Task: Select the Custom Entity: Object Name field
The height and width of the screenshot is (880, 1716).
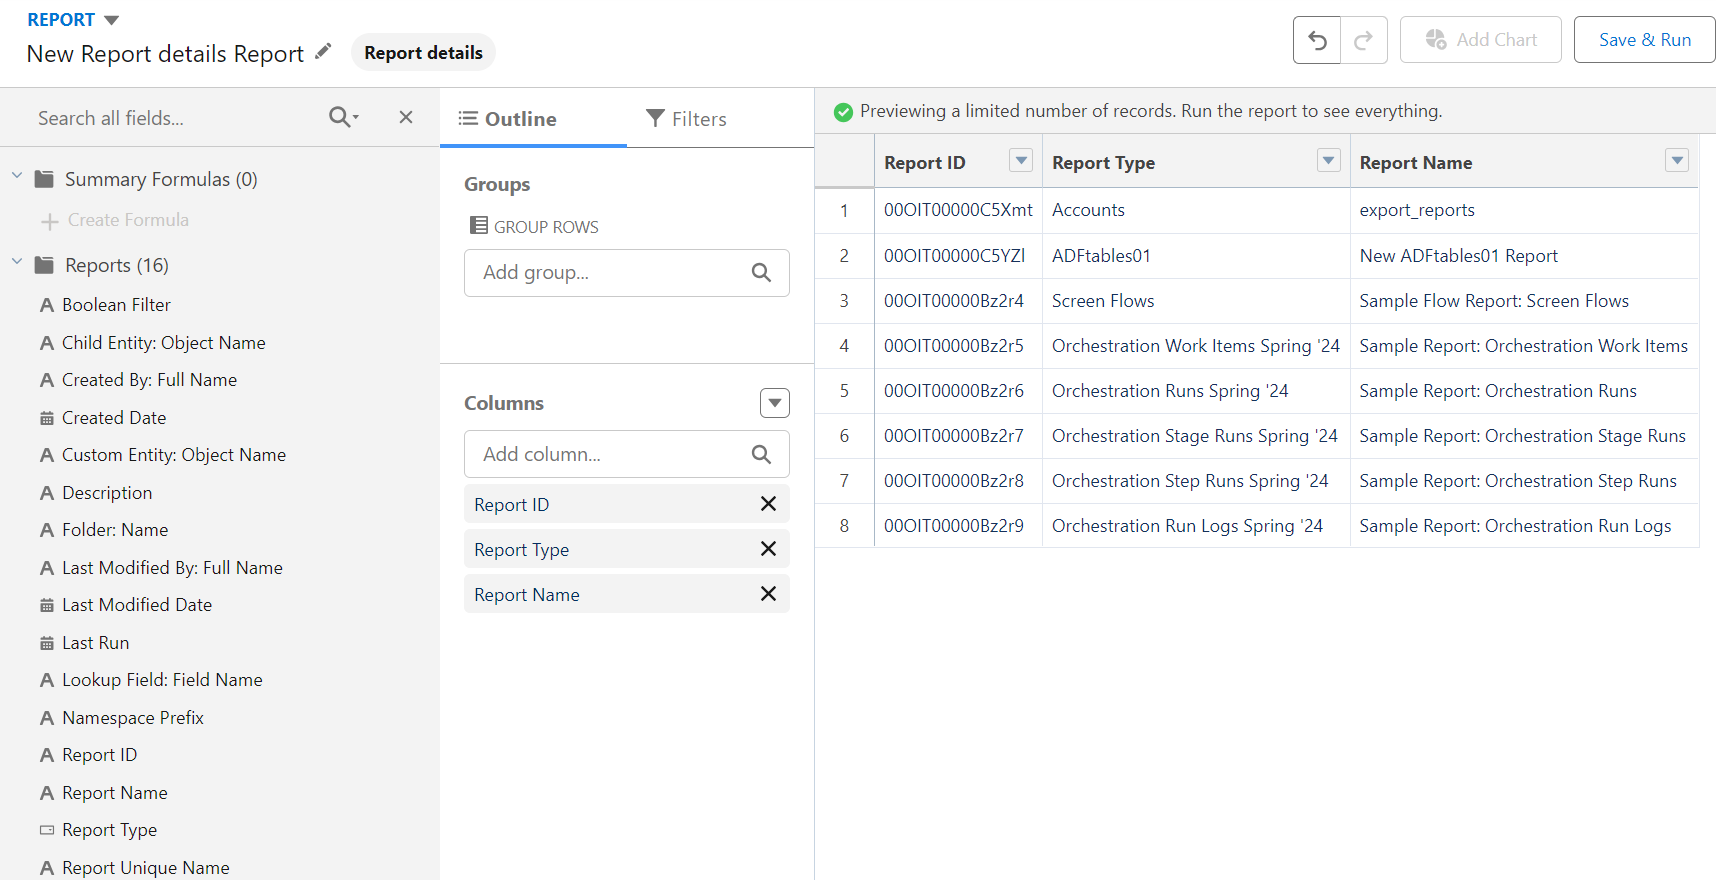Action: click(x=174, y=455)
